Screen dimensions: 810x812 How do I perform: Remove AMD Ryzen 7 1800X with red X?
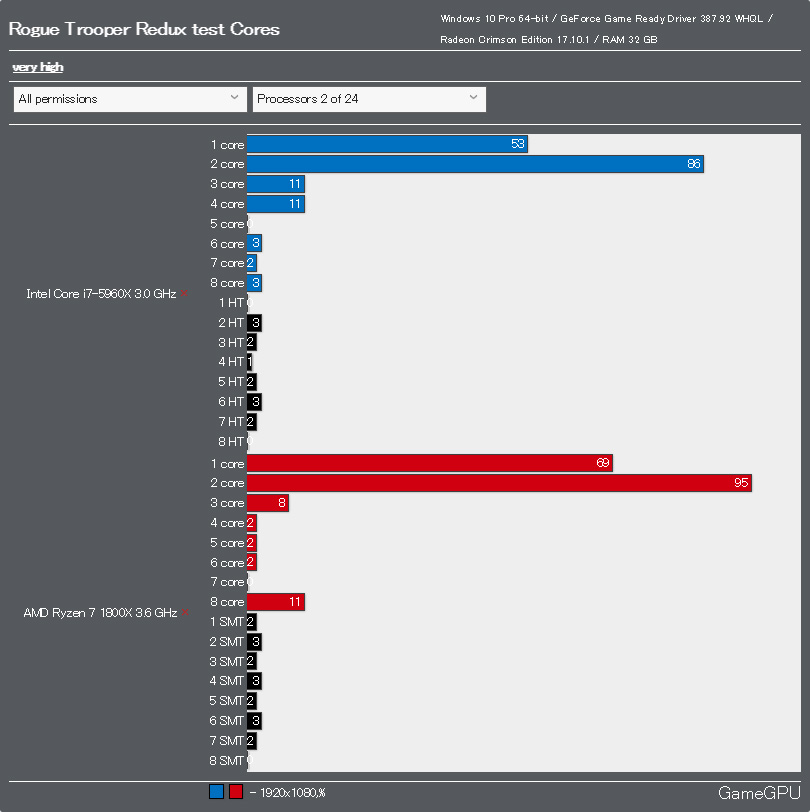(185, 613)
